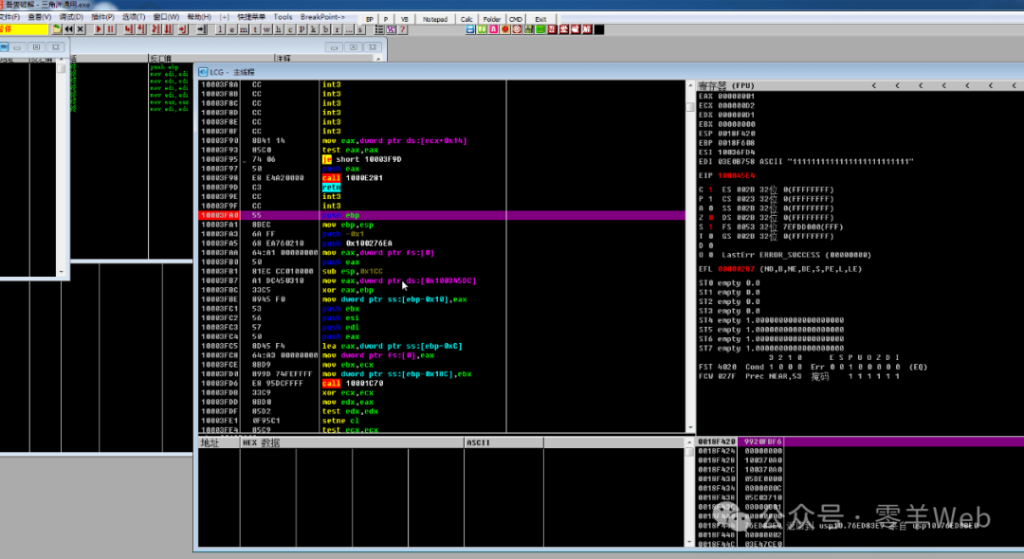This screenshot has height=559, width=1024.
Task: Open the 窗口(W) menu
Action: pos(166,16)
